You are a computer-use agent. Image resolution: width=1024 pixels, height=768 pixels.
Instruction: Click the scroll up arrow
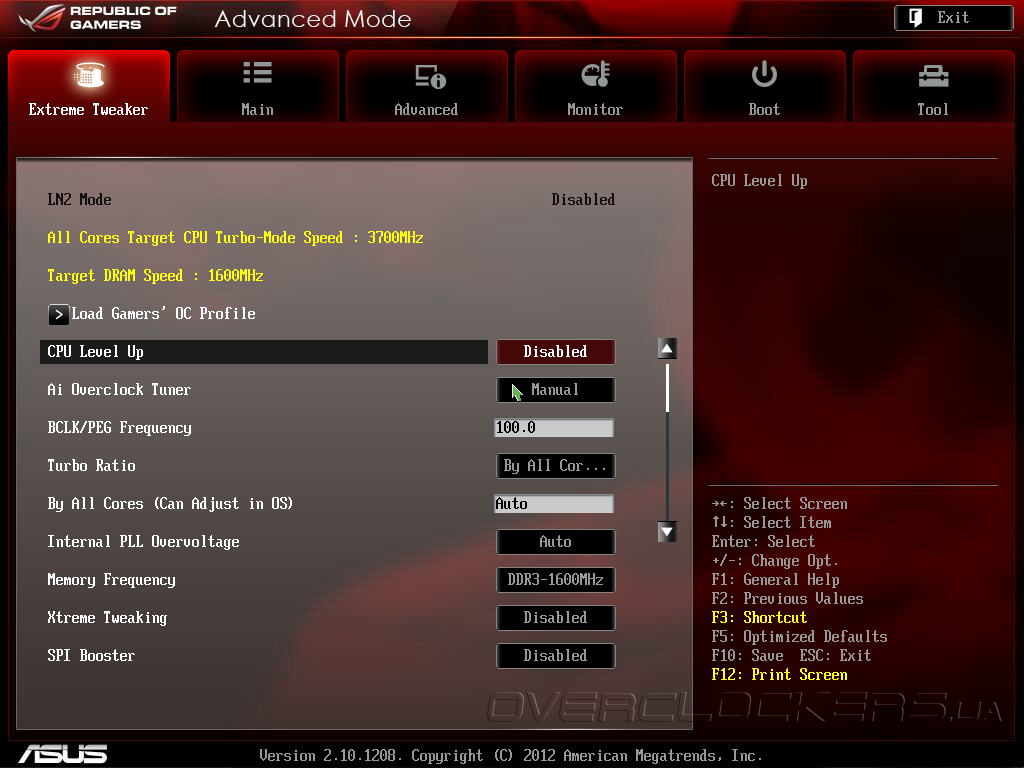pos(667,349)
